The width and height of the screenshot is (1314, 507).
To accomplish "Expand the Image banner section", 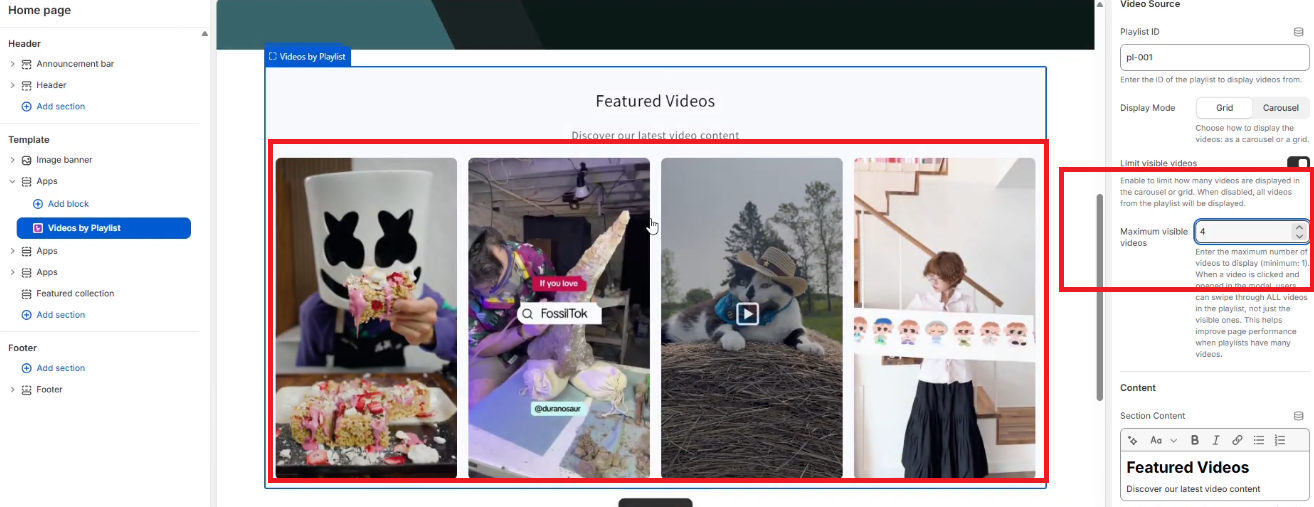I will 13,160.
